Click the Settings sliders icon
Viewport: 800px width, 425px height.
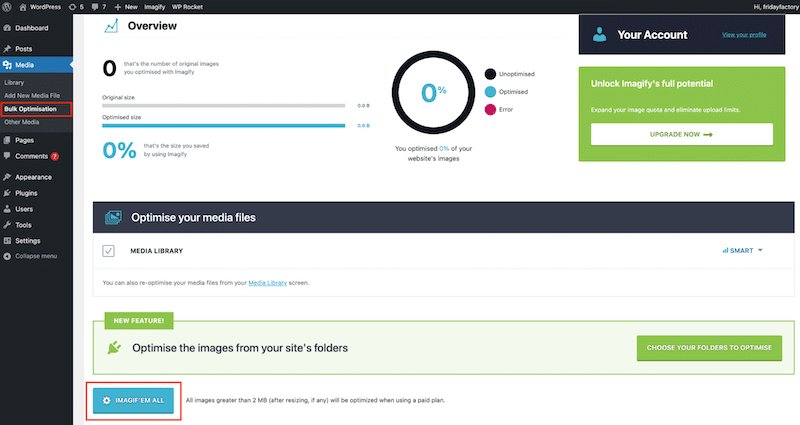pos(7,240)
